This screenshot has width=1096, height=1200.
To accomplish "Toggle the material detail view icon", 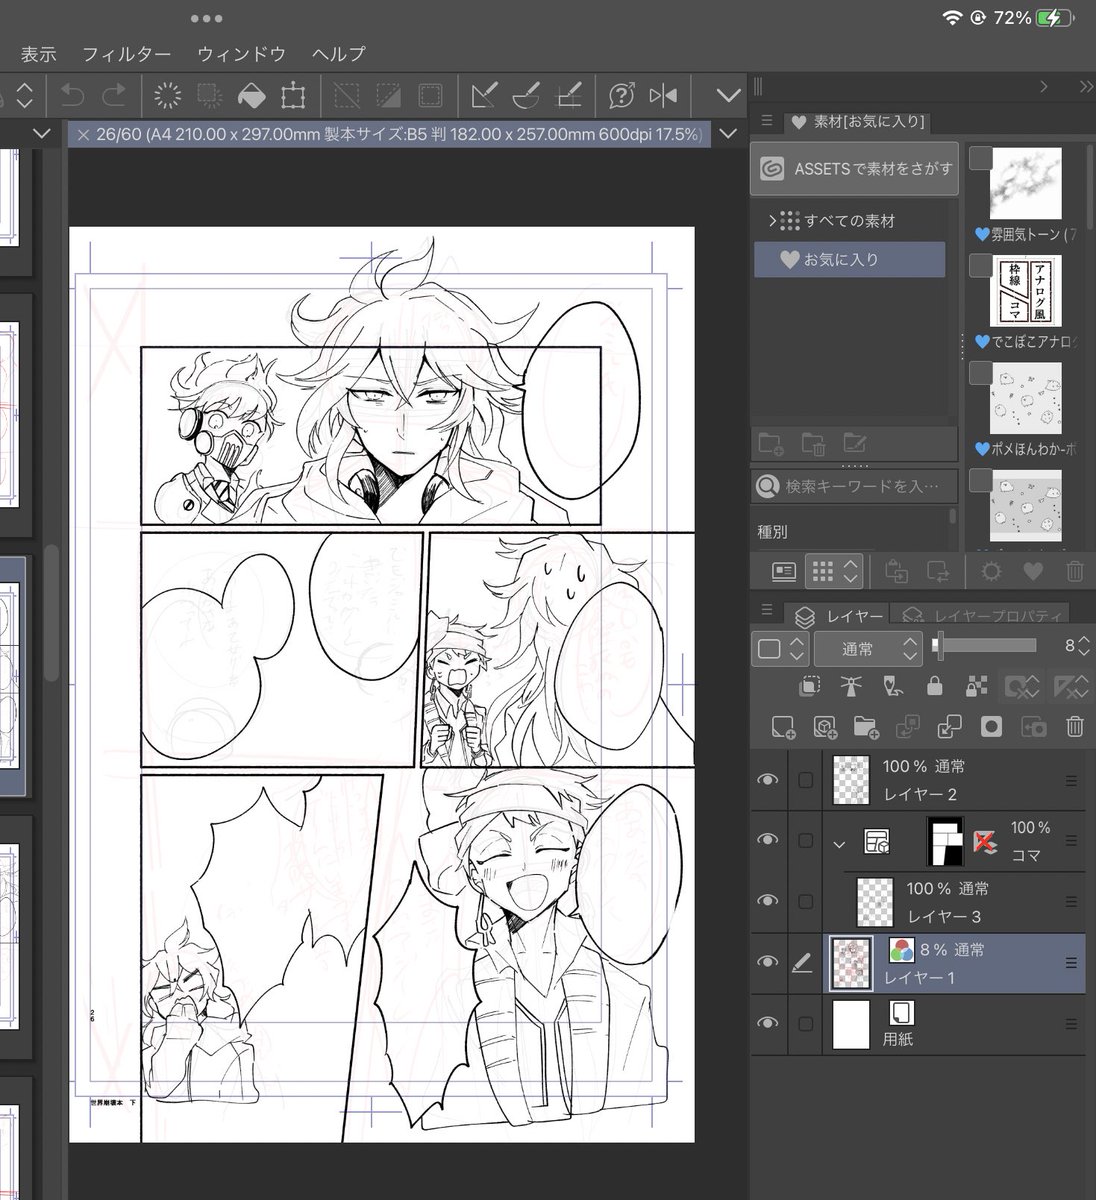I will [x=784, y=571].
